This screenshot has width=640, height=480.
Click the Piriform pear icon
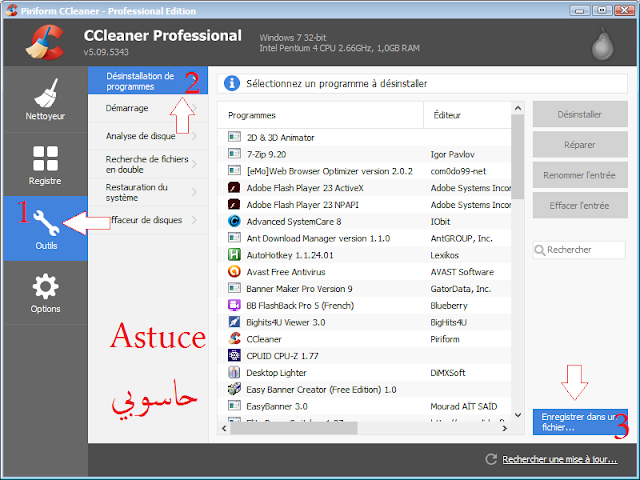602,44
